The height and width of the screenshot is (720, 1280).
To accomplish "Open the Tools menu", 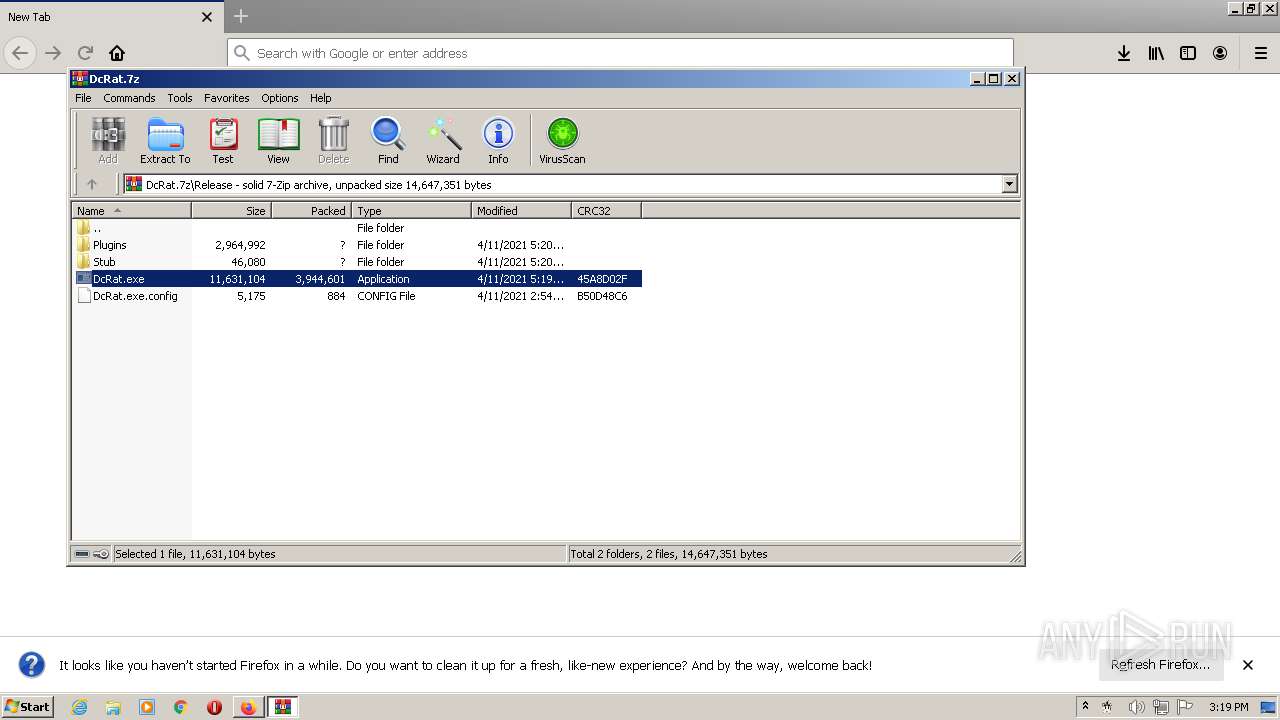I will pyautogui.click(x=180, y=98).
